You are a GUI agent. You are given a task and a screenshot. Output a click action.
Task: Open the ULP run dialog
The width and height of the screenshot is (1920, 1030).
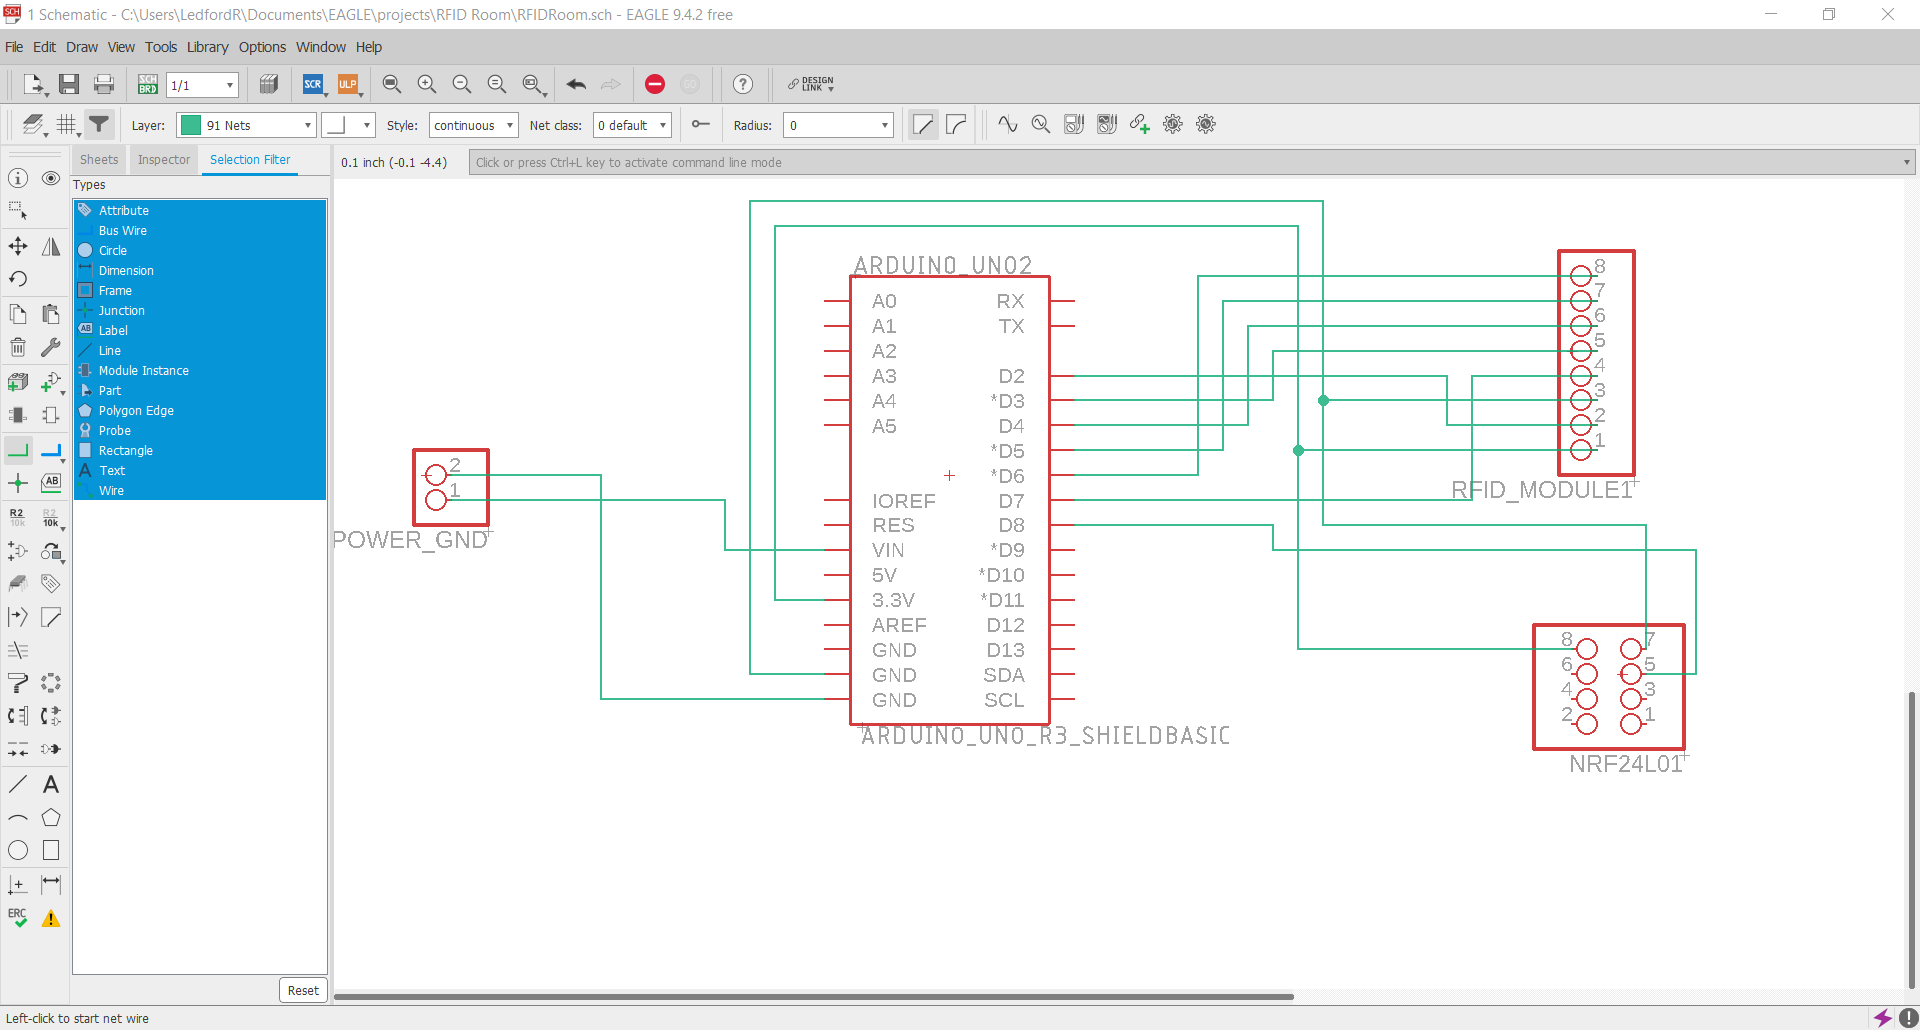[x=349, y=84]
